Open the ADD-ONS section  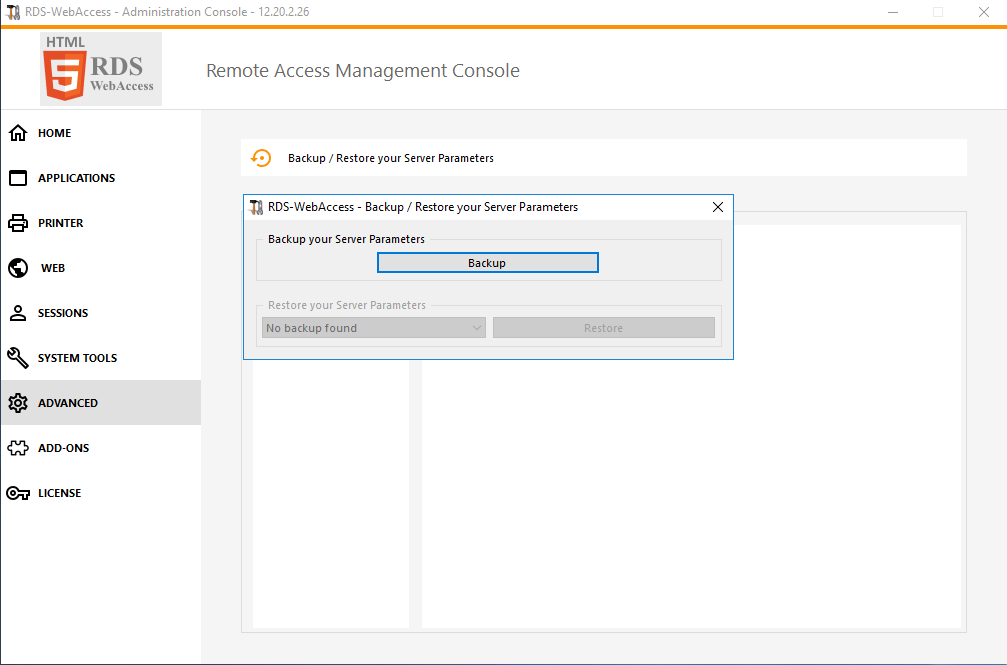[x=64, y=448]
